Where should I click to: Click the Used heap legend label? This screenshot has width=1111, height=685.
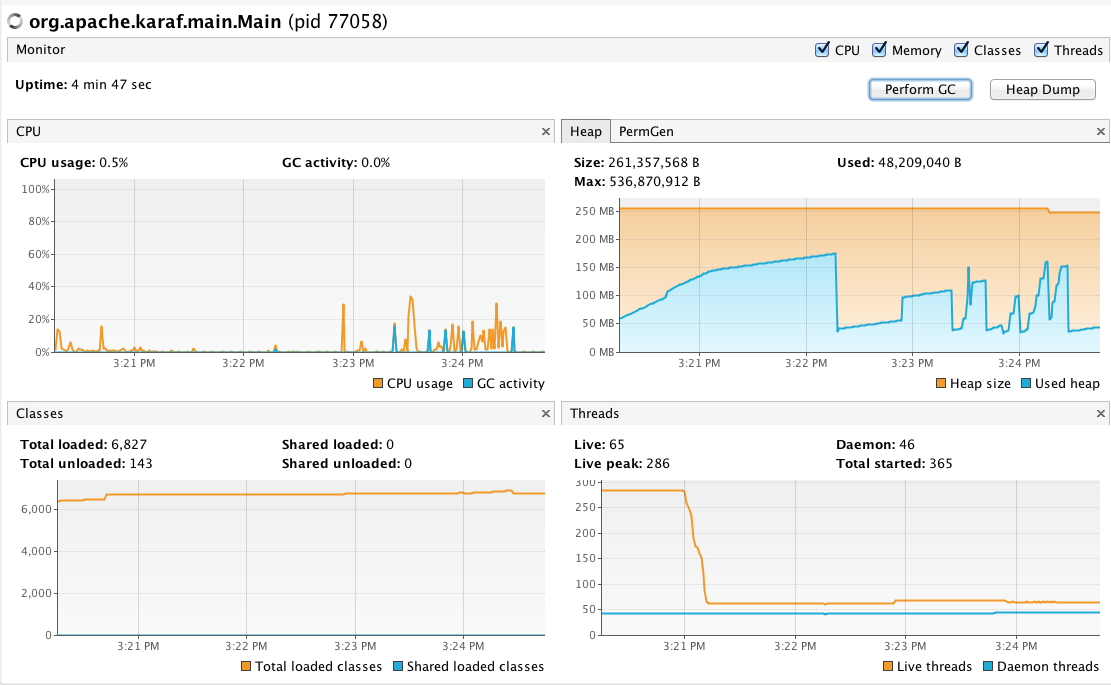pyautogui.click(x=1067, y=383)
